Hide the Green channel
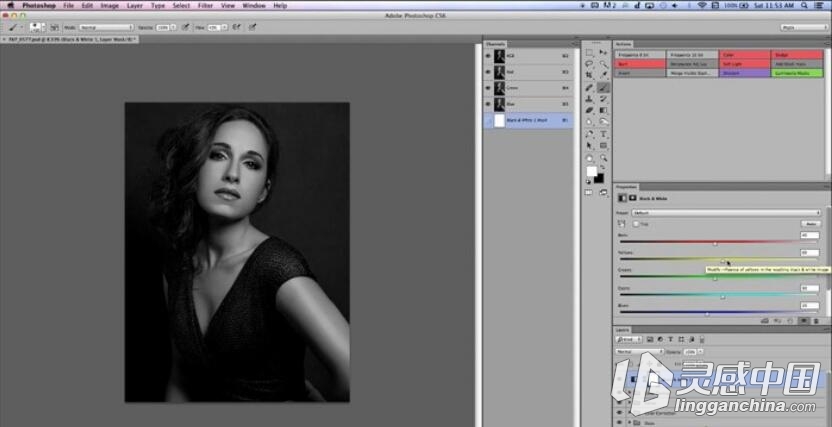Image resolution: width=832 pixels, height=427 pixels. tap(488, 88)
